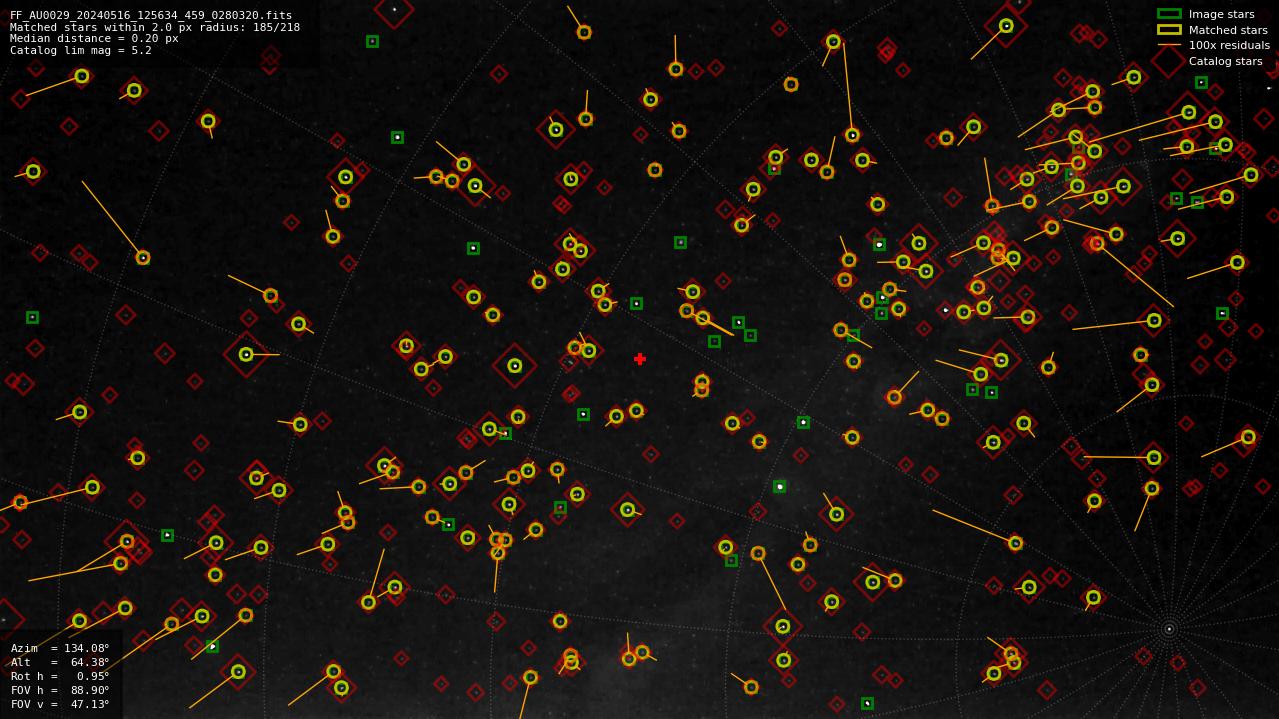Click the red cross center marker
Image resolution: width=1279 pixels, height=719 pixels.
point(640,359)
